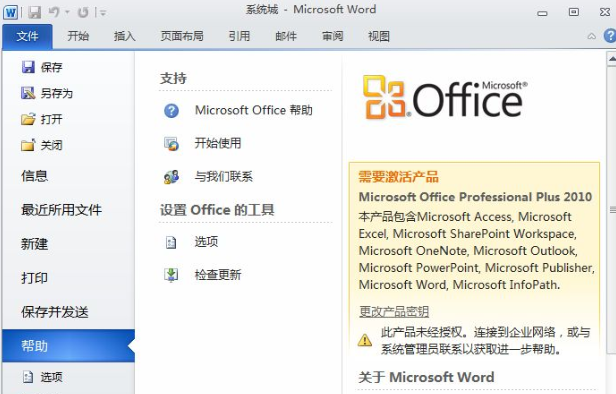Click the 打开 folder icon
This screenshot has width=616, height=394.
click(28, 119)
